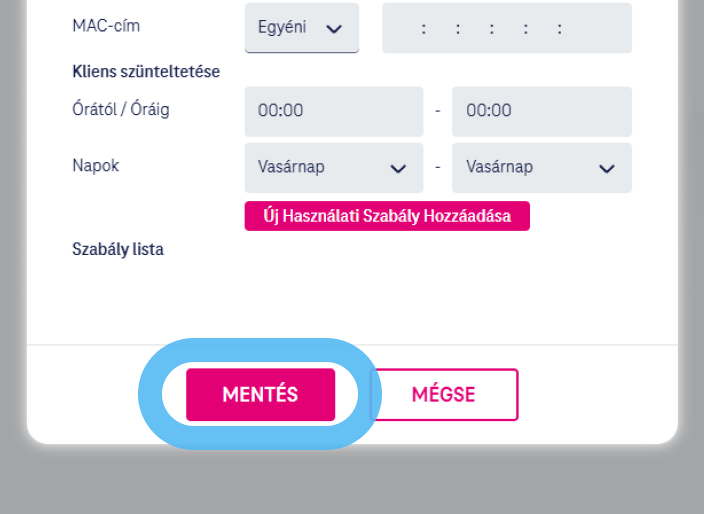
Task: Click the end day dropdown chevron icon
Action: click(x=606, y=169)
